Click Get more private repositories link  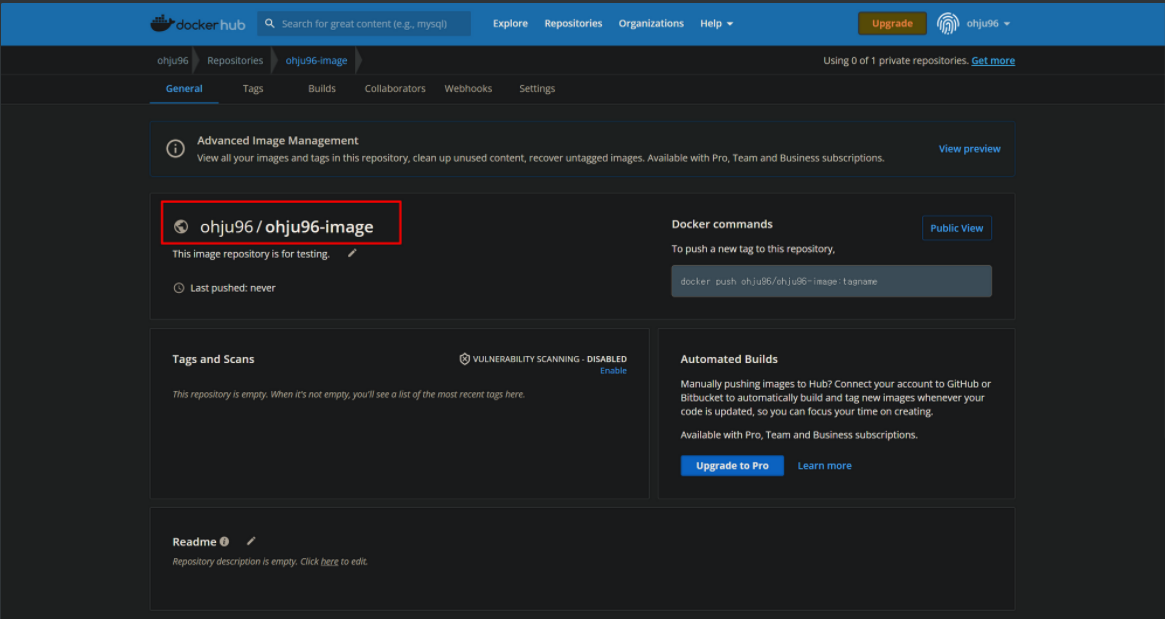(993, 60)
